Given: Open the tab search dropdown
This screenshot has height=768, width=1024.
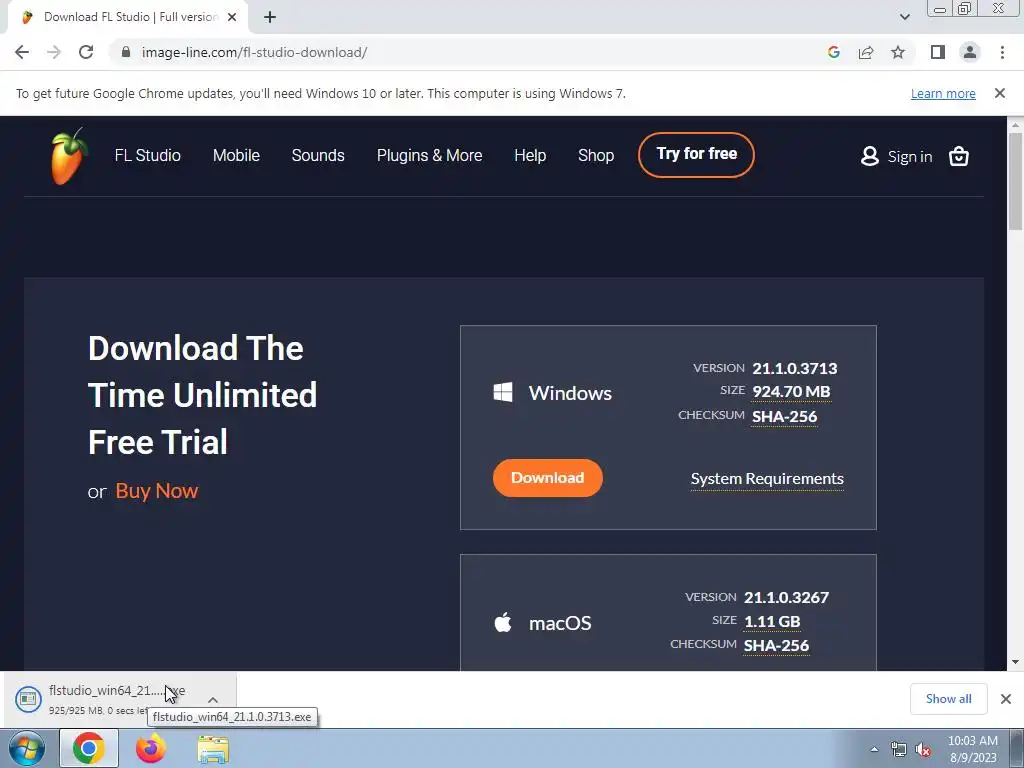Looking at the screenshot, I should click(x=904, y=17).
